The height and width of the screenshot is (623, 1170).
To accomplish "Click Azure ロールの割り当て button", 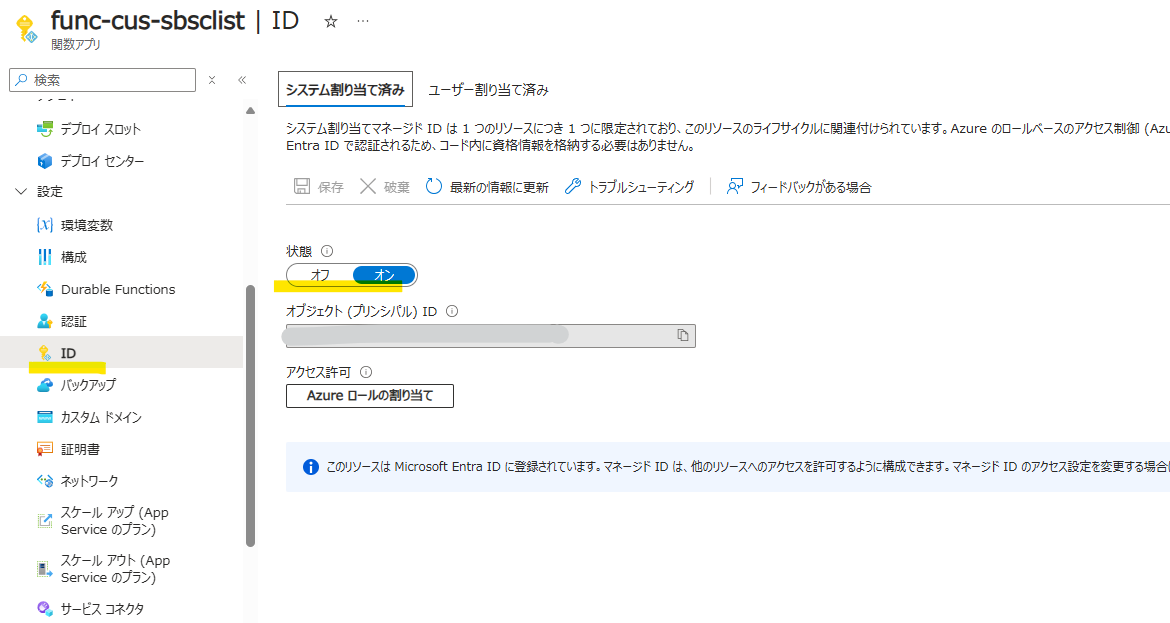I will [369, 395].
